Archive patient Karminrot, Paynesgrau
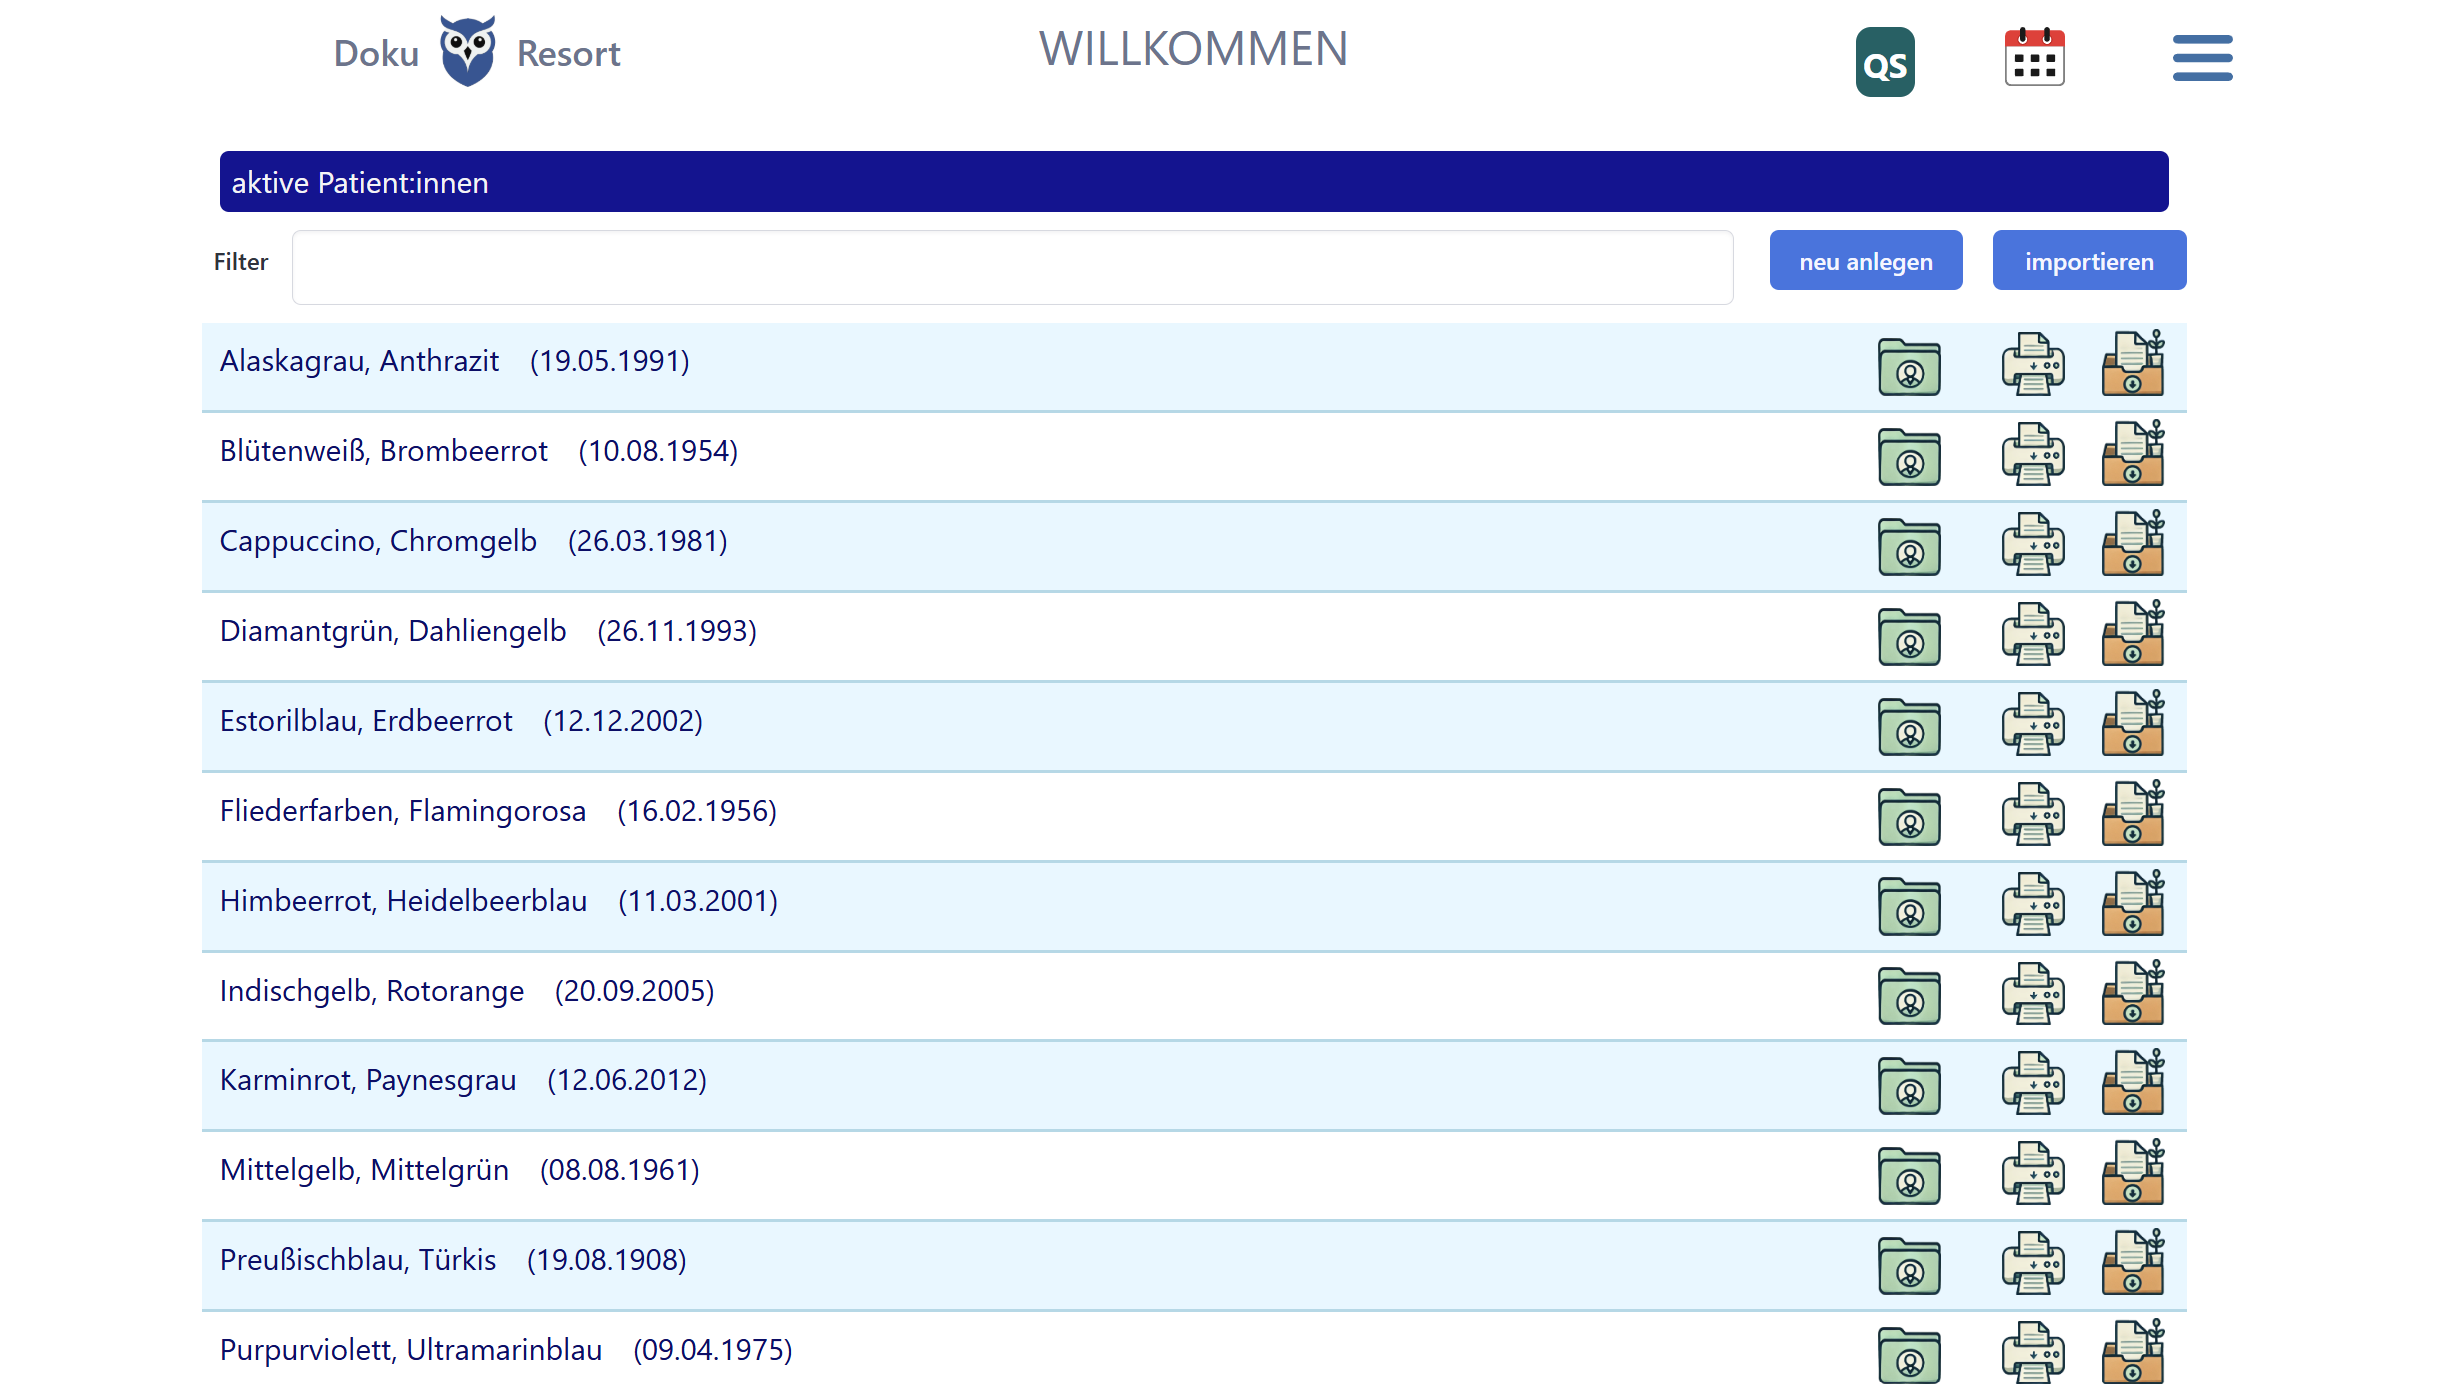2437x1387 pixels. pos(2132,1083)
